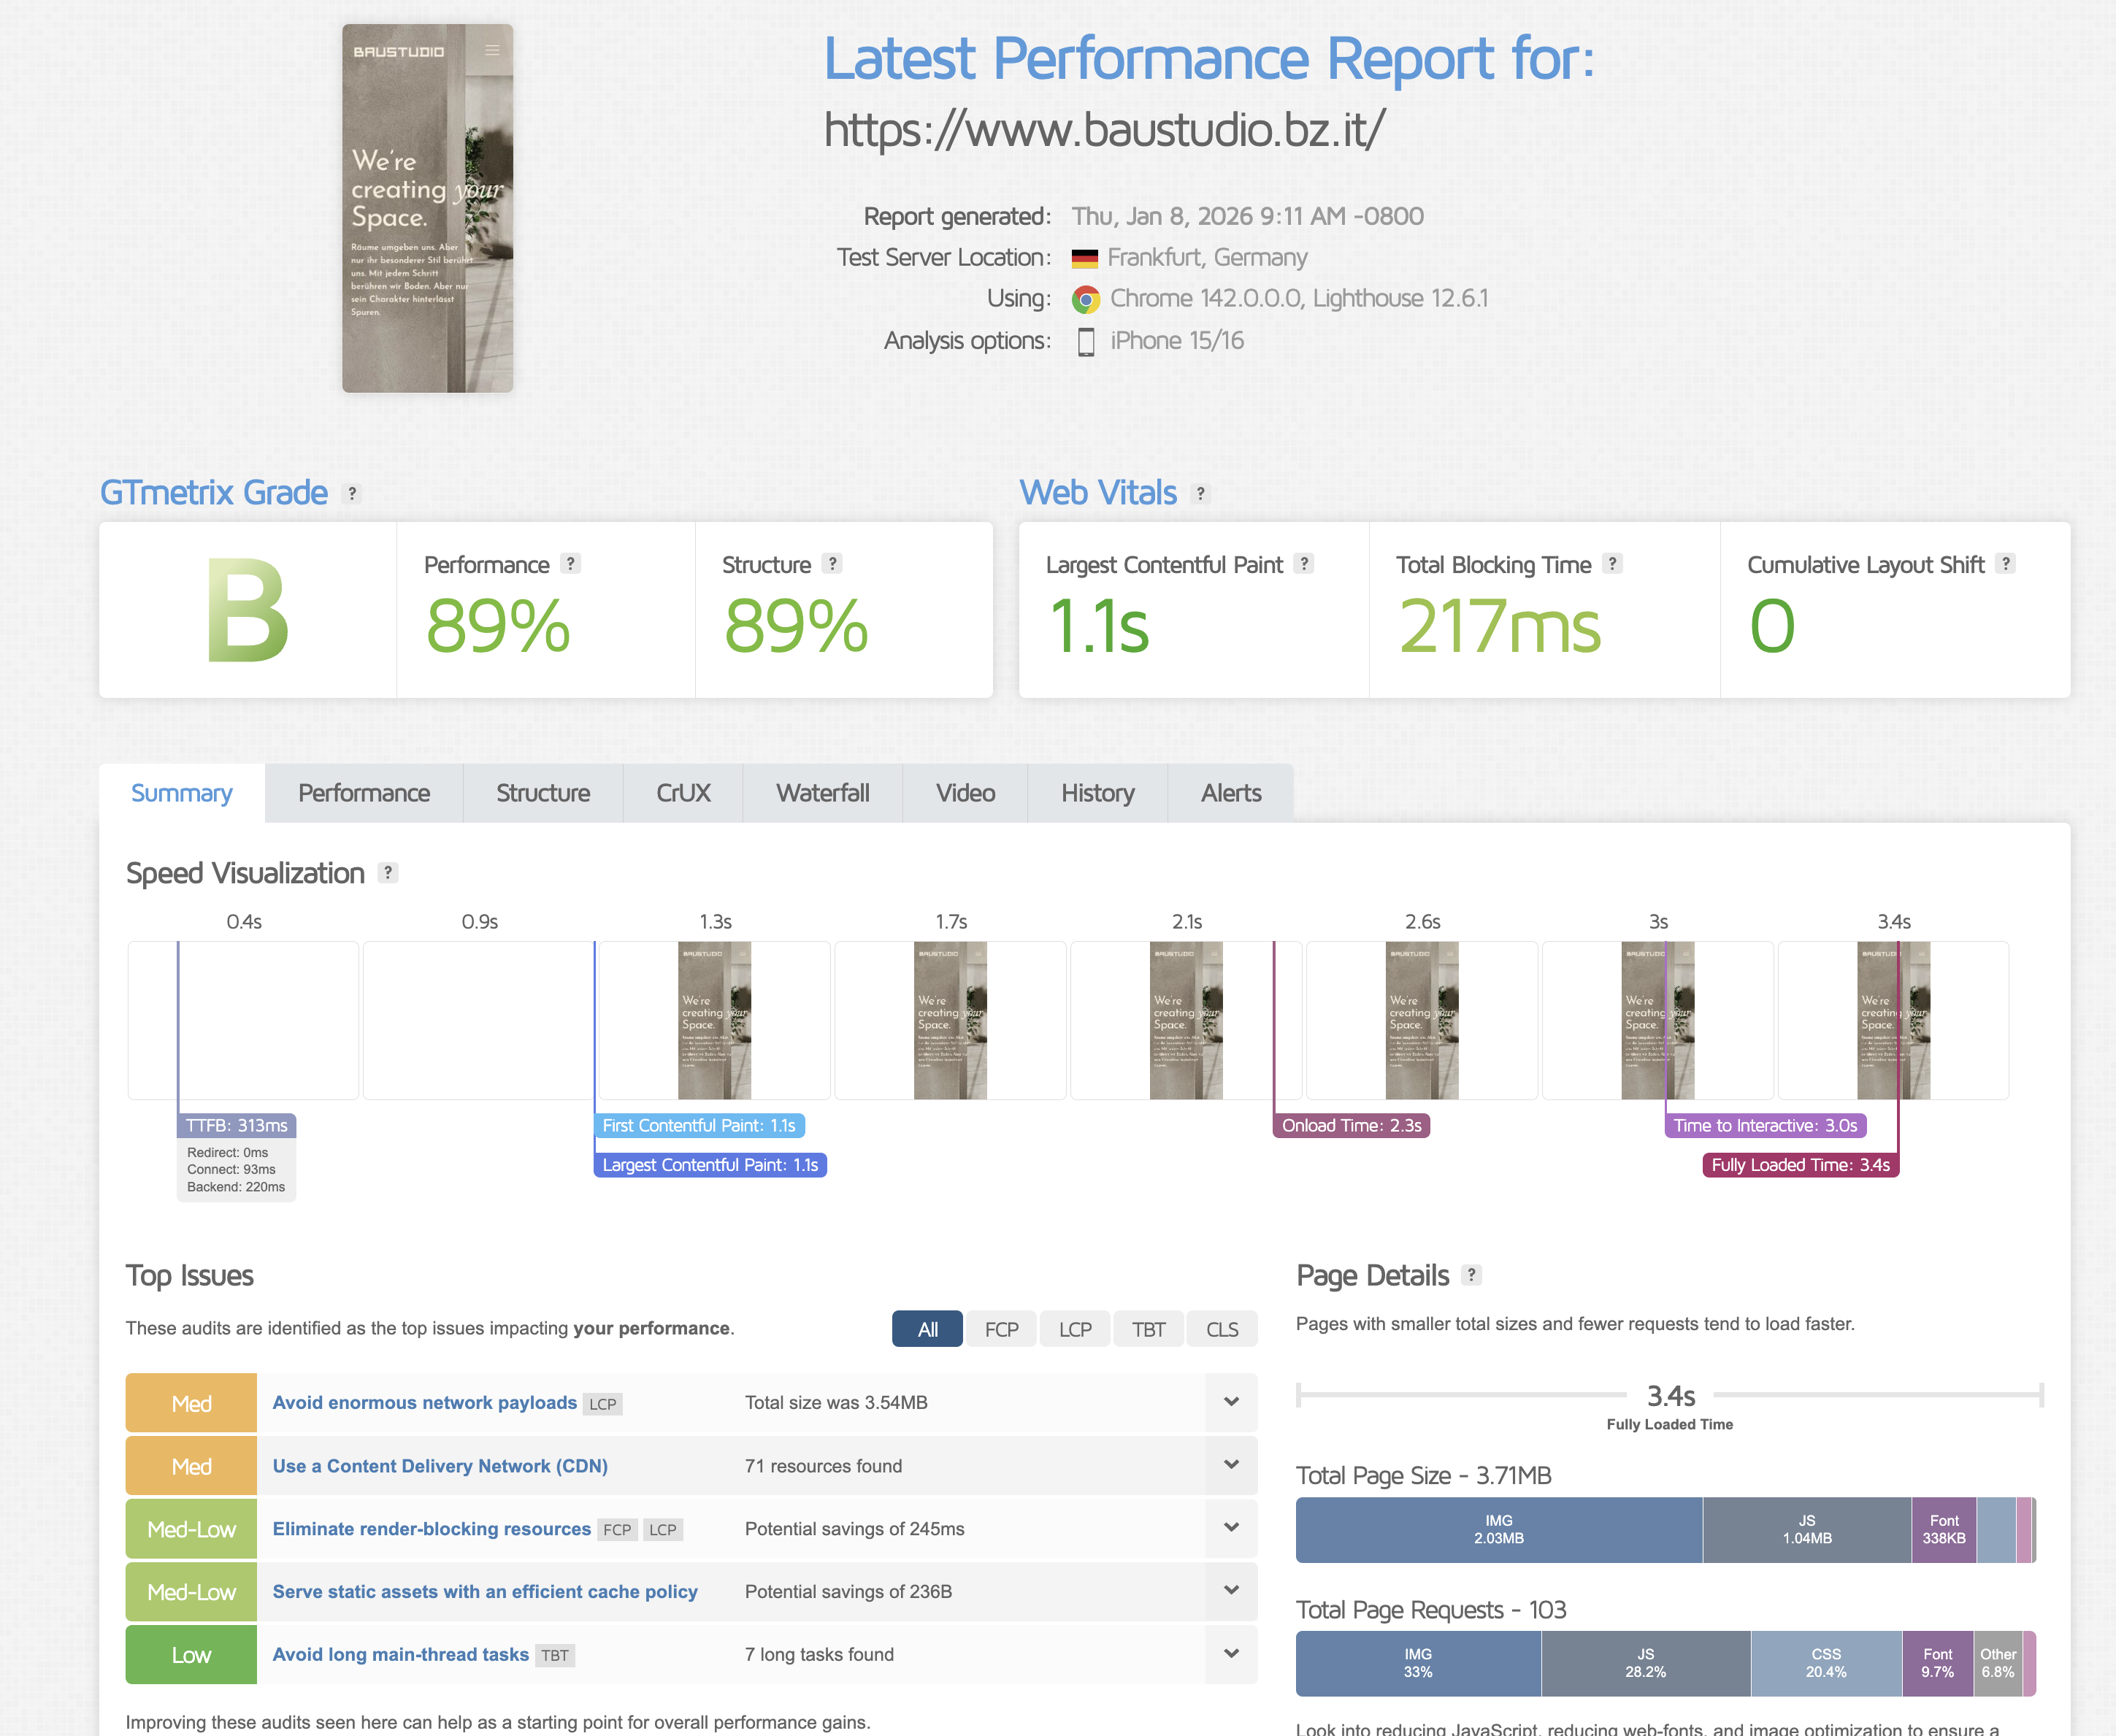Open the Performance score help tooltip icon

[x=570, y=564]
